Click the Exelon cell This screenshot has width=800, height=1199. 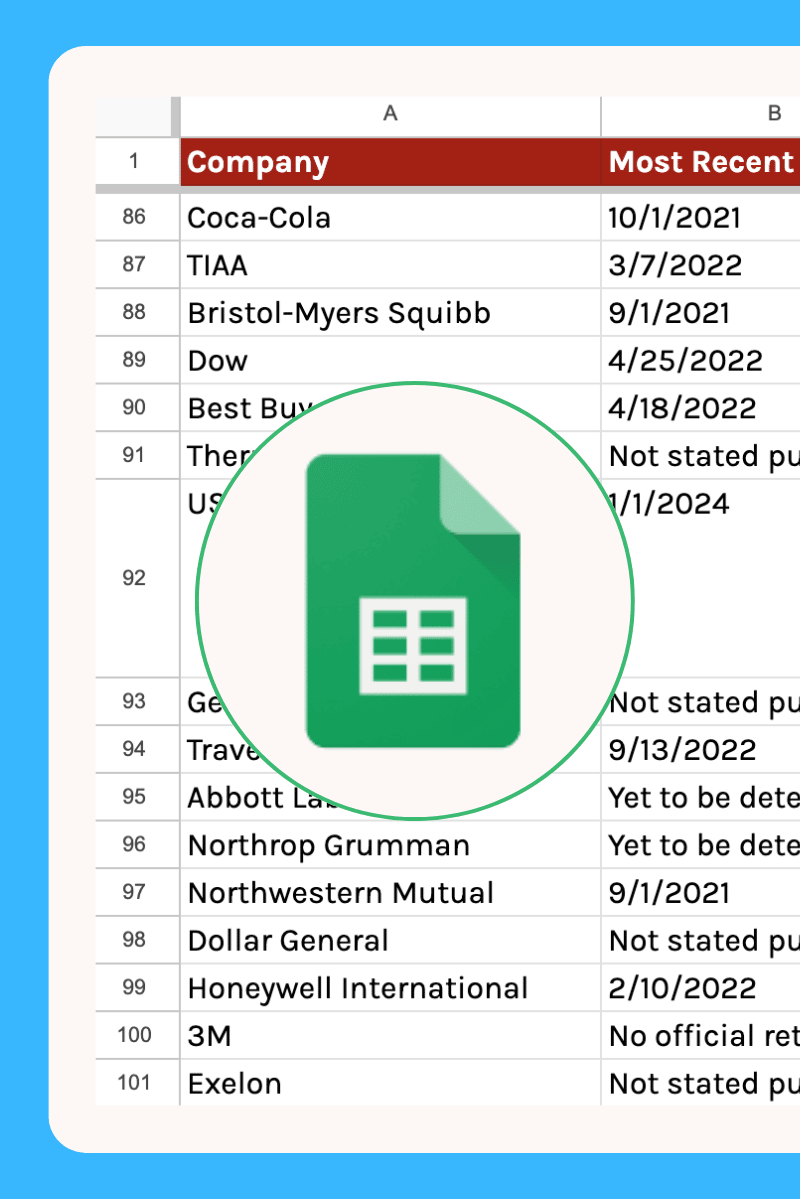tap(390, 1083)
